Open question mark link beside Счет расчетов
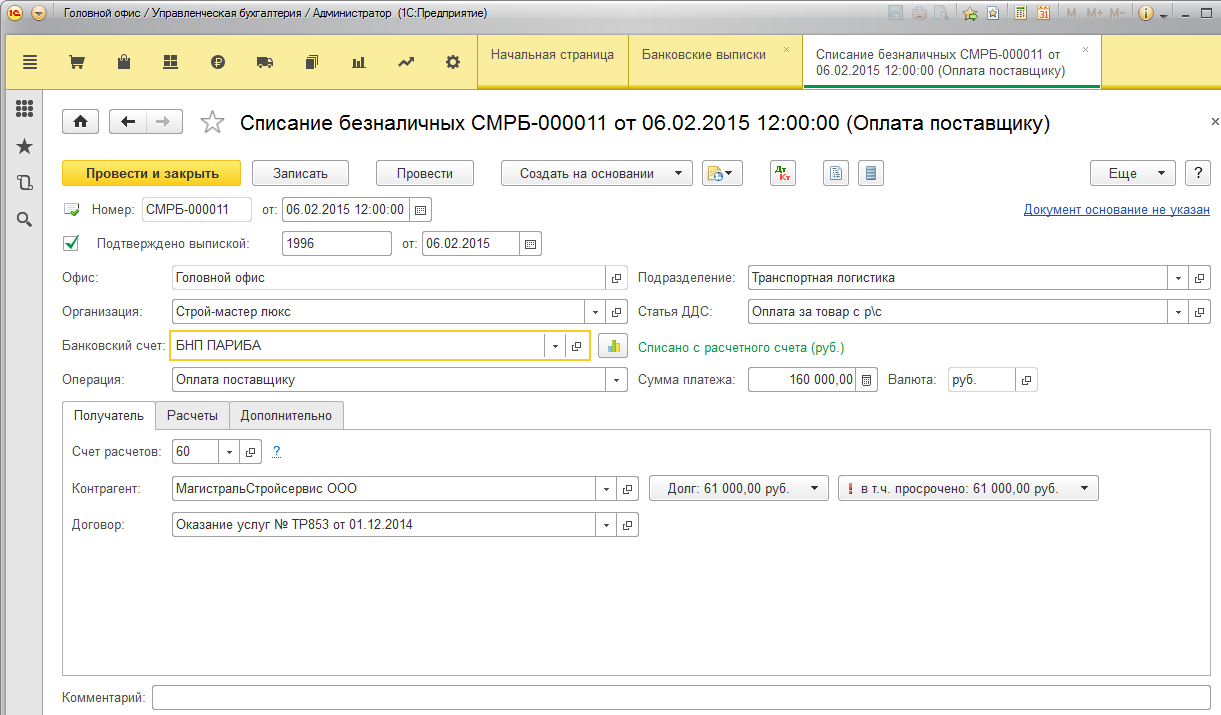Viewport: 1221px width, 715px height. pos(277,451)
